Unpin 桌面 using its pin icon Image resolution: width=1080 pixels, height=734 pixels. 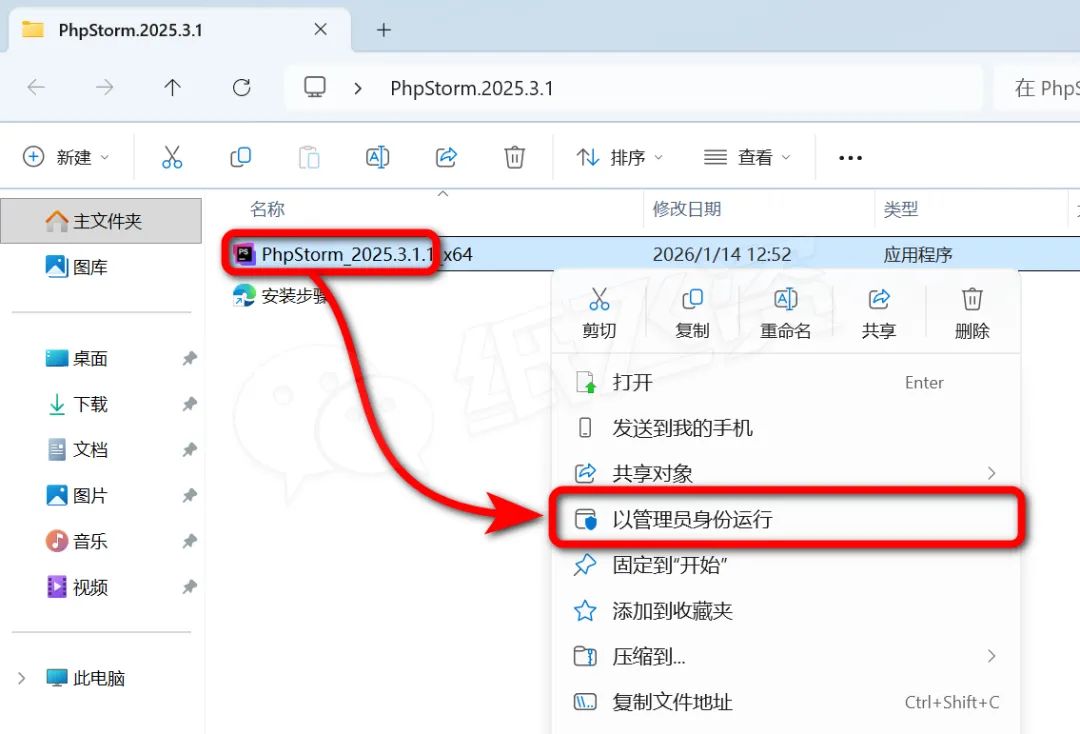(189, 358)
